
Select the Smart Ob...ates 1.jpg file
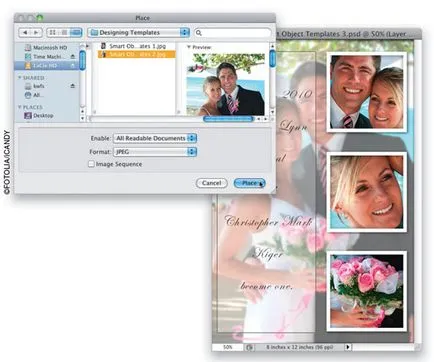tap(137, 46)
